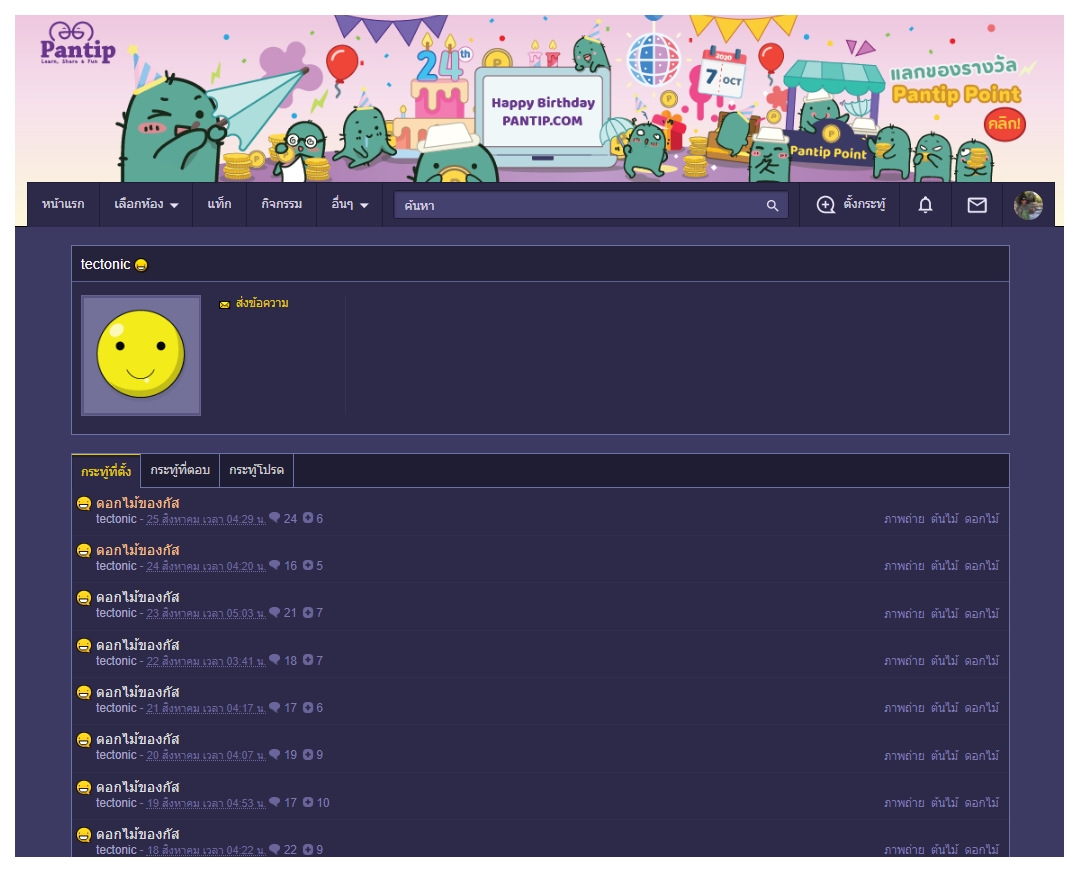The width and height of the screenshot is (1079, 872).
Task: Click emoticon icon of 20 สิงหาคม topic
Action: 84,740
